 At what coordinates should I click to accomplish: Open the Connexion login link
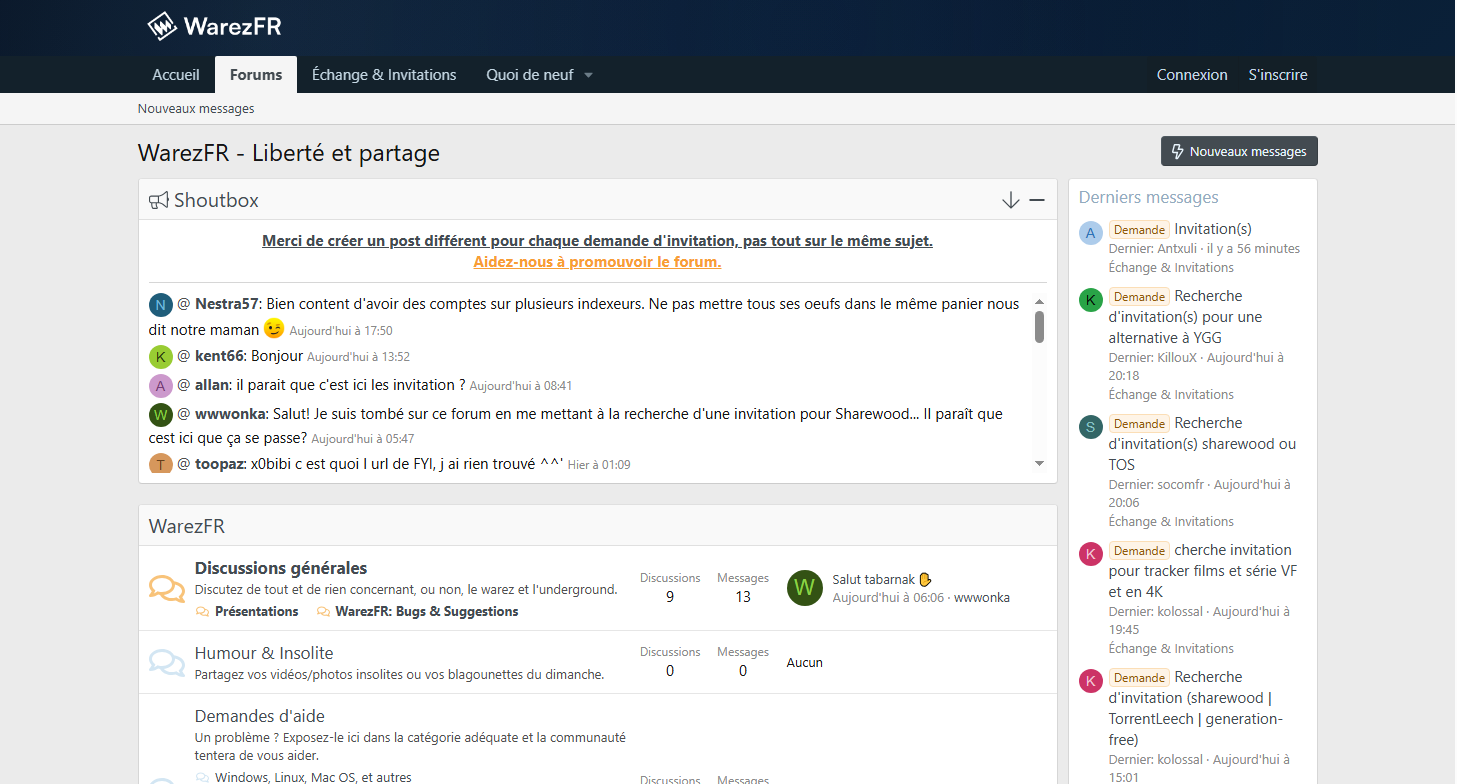[x=1192, y=75]
